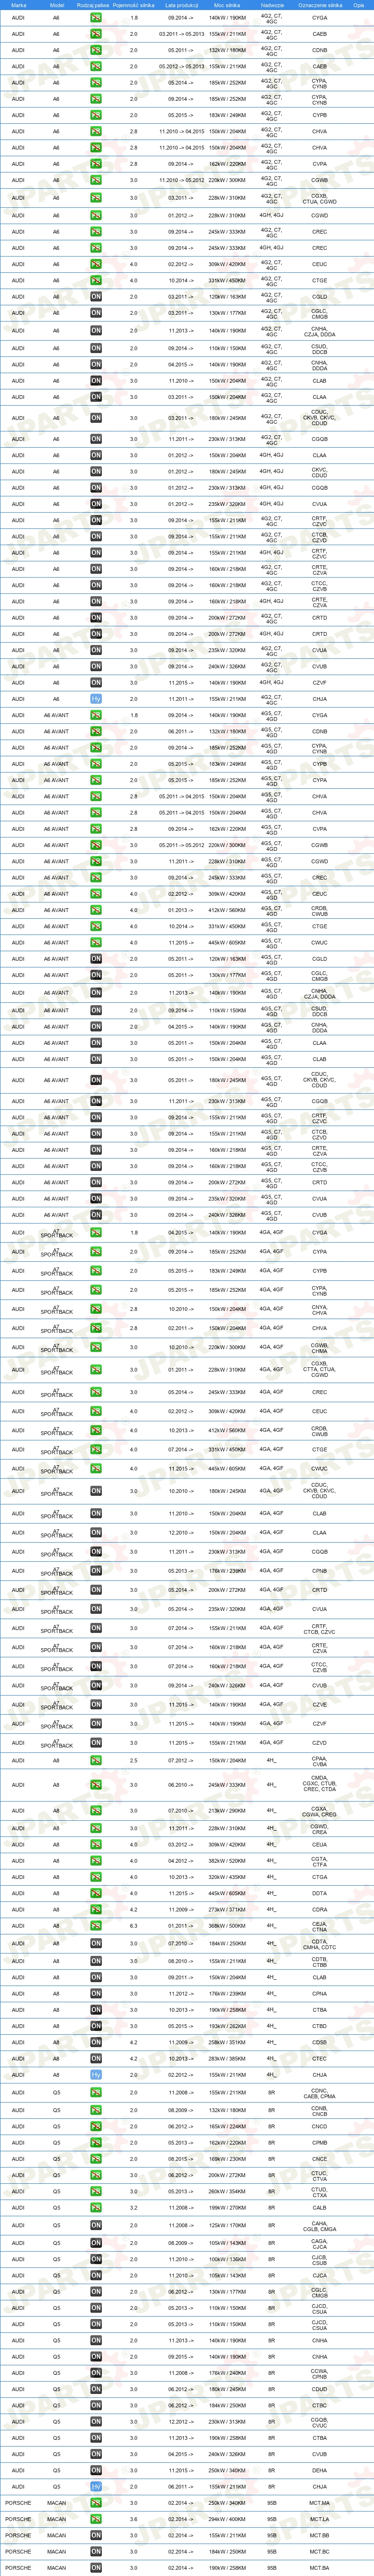Image resolution: width=374 pixels, height=2576 pixels.
Task: Select the petrol icon in Macan MCT.LA row
Action: pos(96,2519)
